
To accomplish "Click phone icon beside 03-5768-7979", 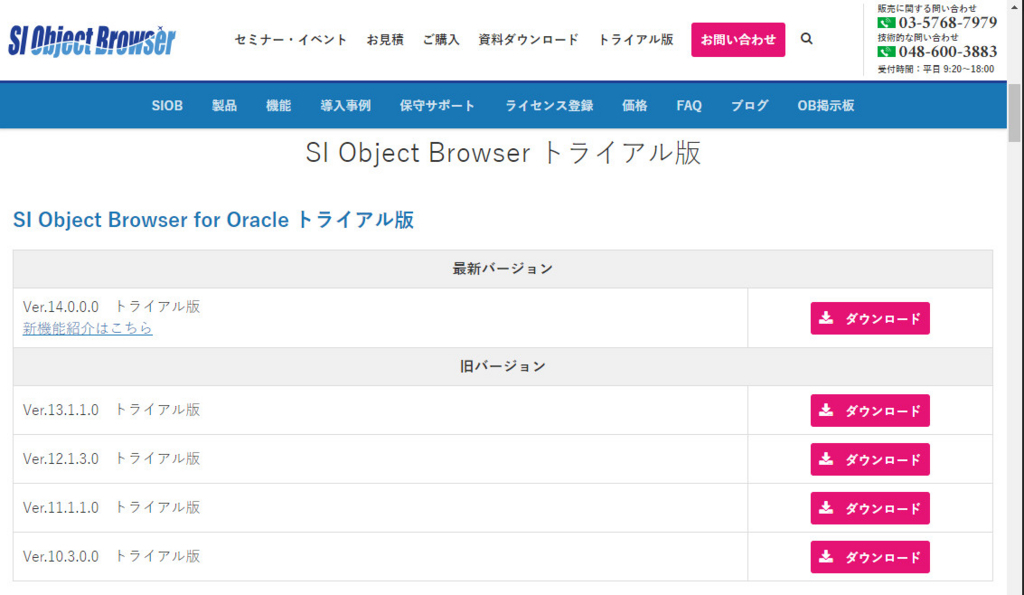I will [x=886, y=23].
